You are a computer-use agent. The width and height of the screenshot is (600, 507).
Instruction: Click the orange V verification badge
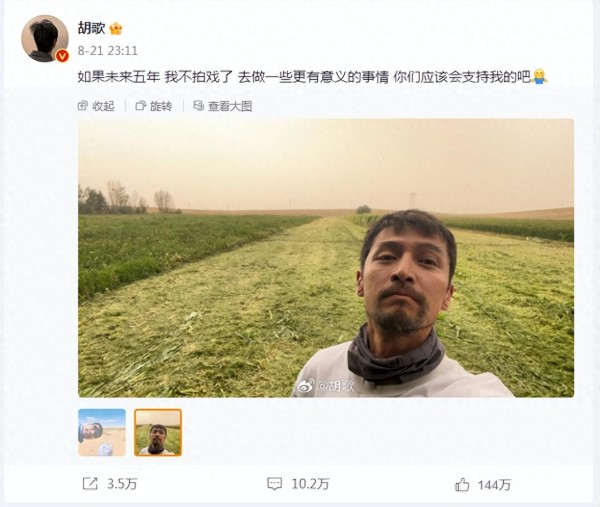coord(62,56)
